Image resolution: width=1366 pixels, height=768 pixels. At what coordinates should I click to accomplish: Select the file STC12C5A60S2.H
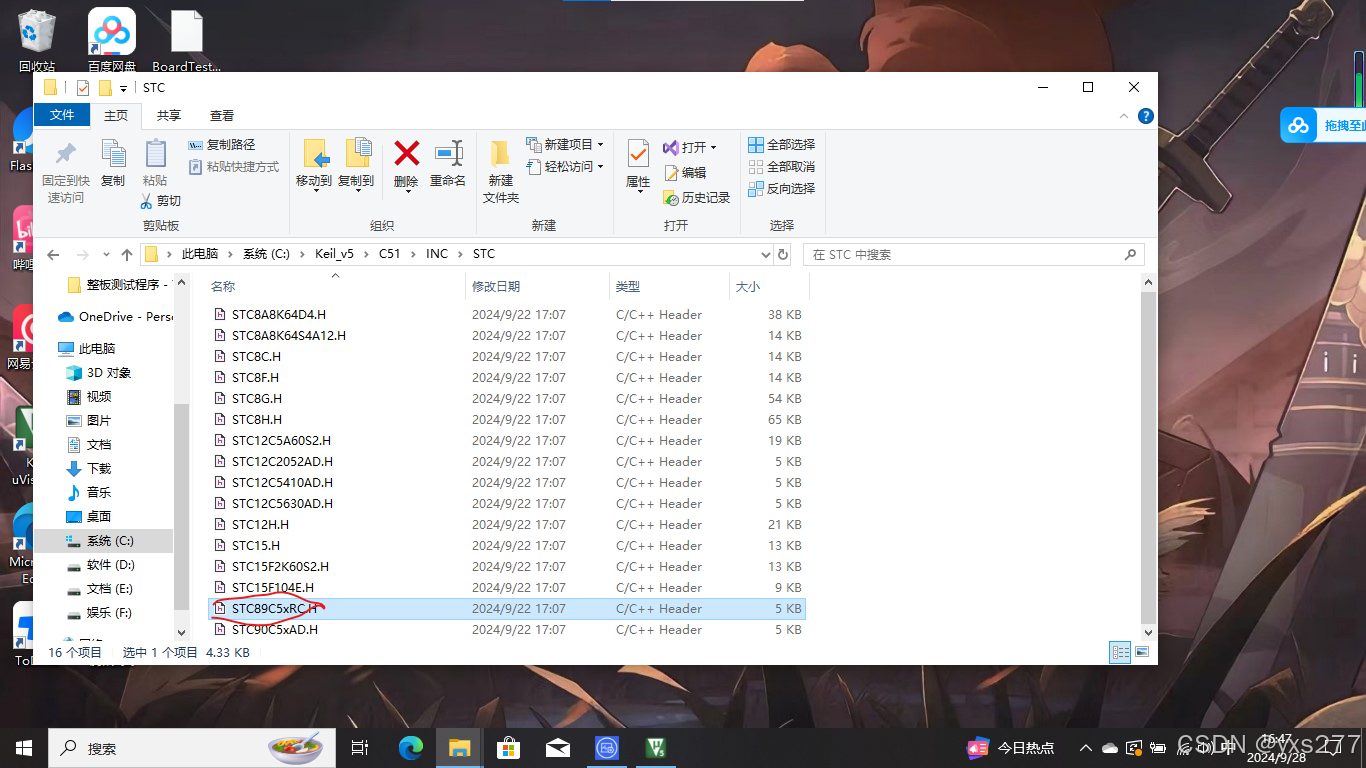pos(506,440)
